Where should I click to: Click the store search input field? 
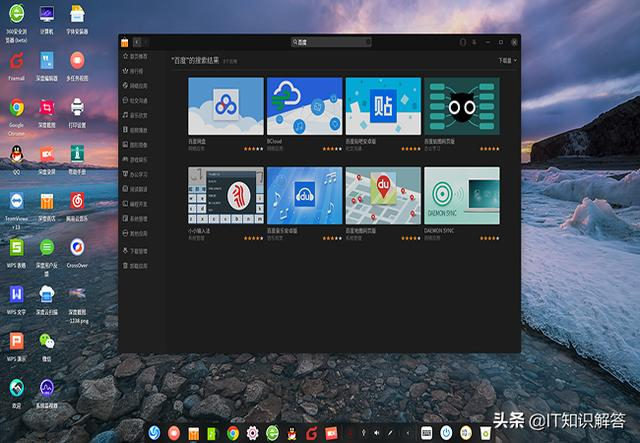[x=331, y=42]
